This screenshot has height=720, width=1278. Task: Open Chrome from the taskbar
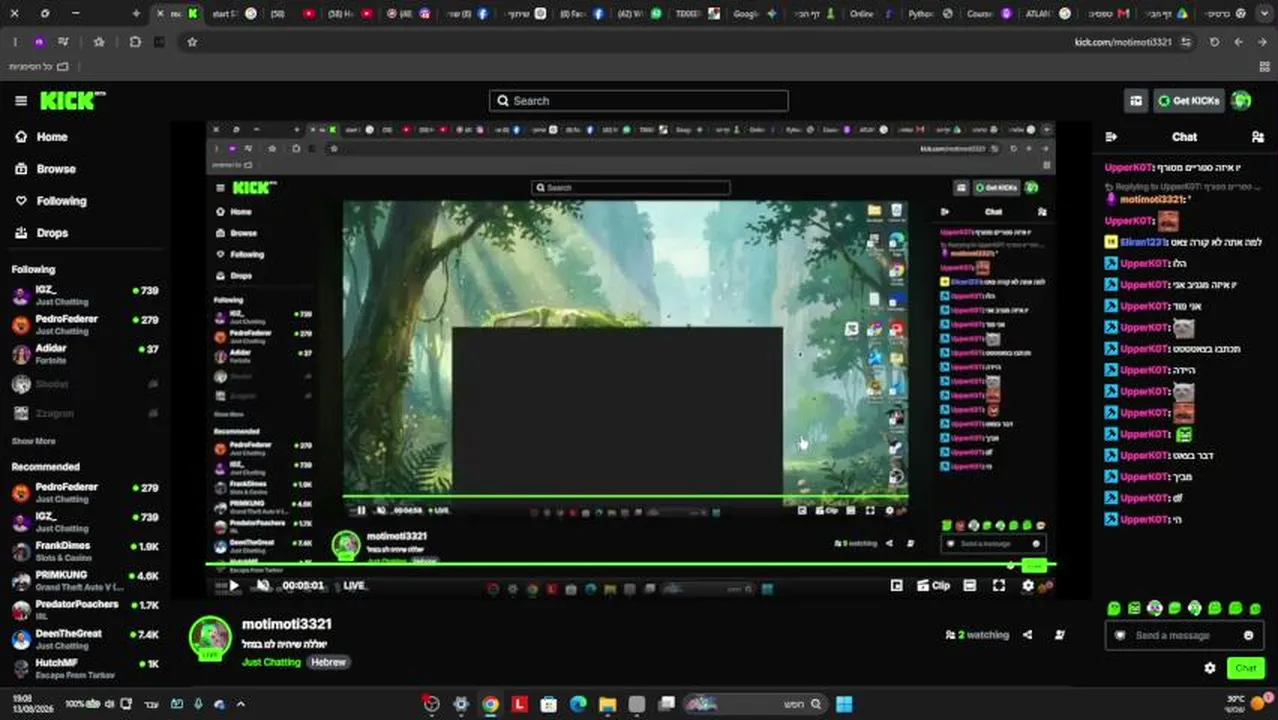point(490,704)
